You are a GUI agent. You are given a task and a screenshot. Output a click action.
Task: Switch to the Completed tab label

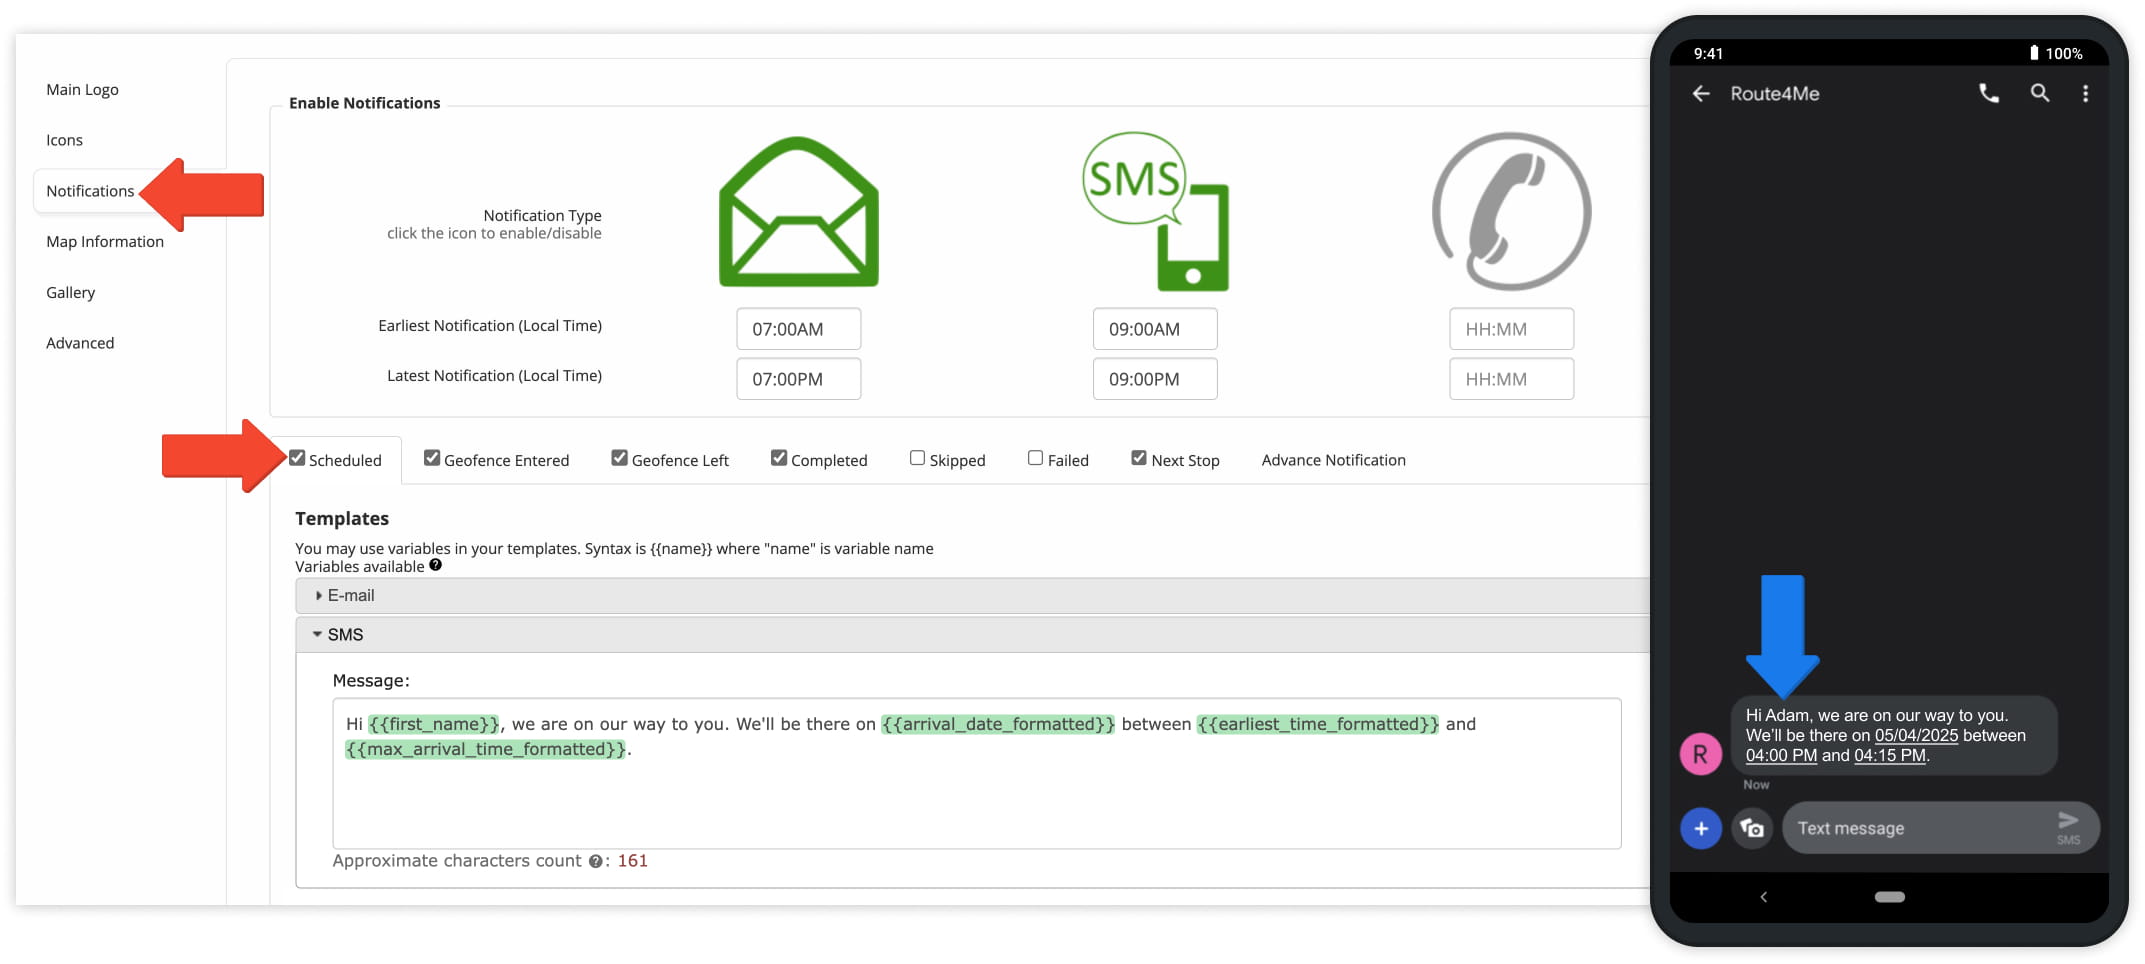tap(829, 460)
